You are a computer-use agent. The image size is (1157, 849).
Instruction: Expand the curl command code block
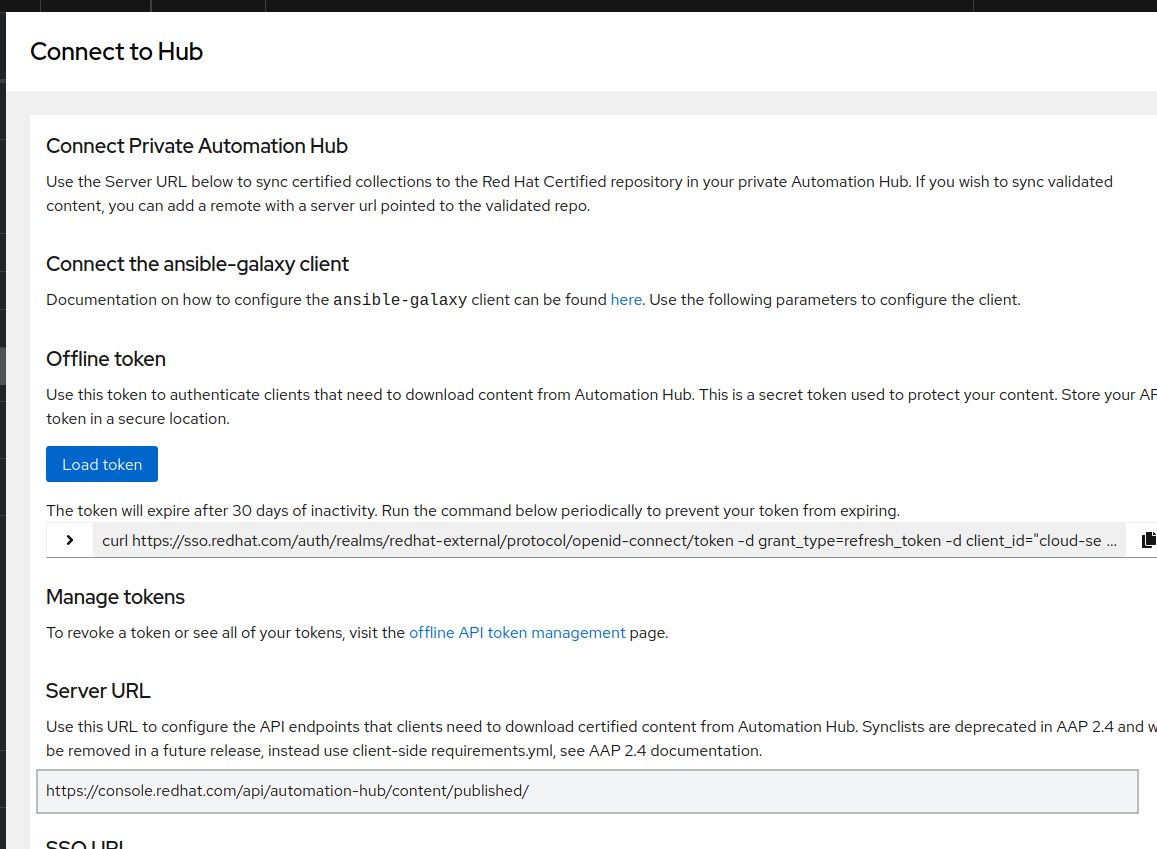point(70,540)
